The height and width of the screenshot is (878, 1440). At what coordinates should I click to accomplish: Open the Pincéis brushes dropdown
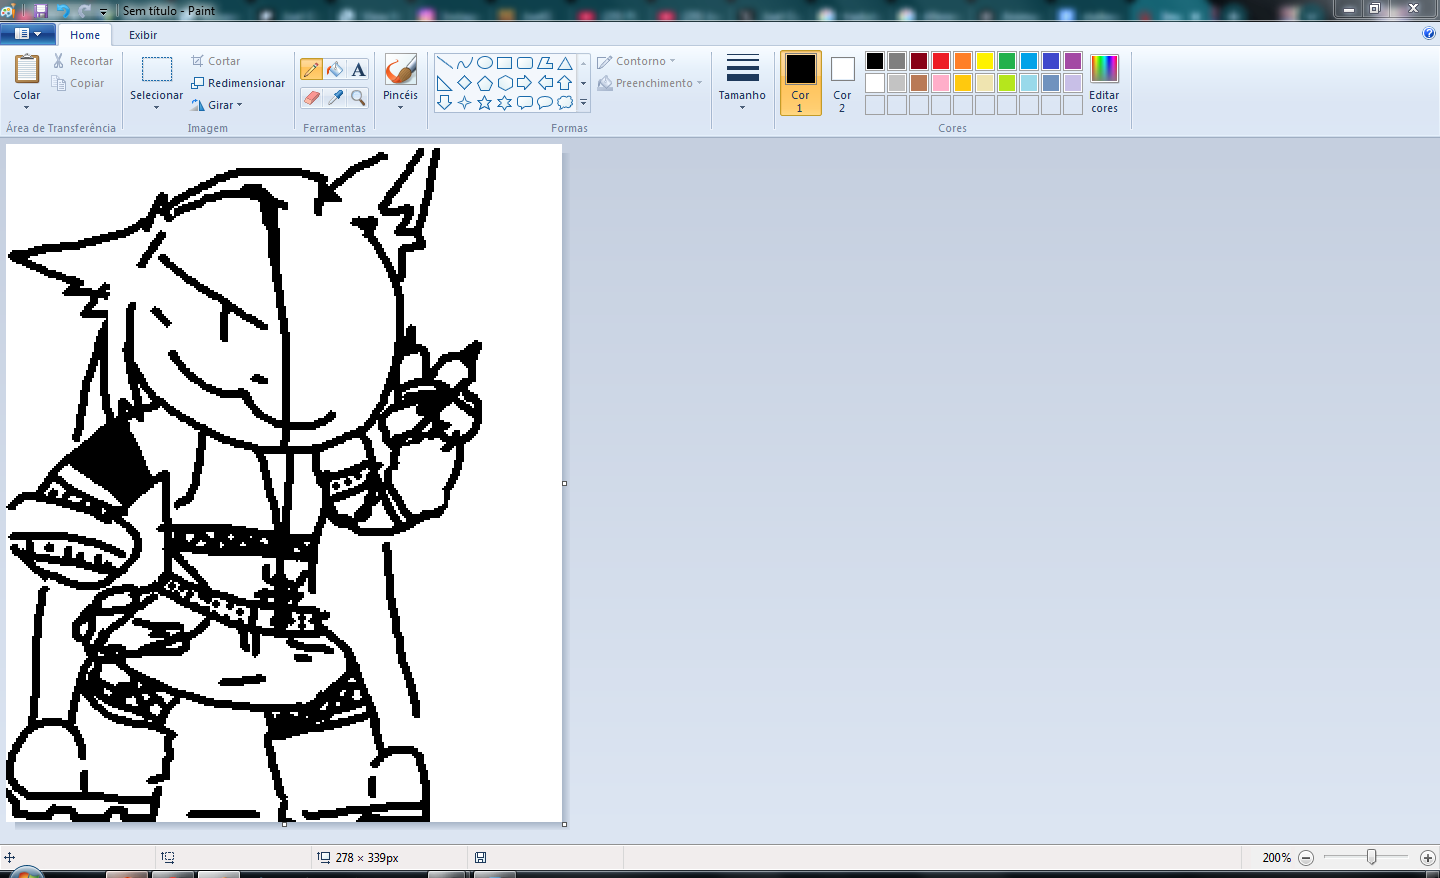(400, 106)
